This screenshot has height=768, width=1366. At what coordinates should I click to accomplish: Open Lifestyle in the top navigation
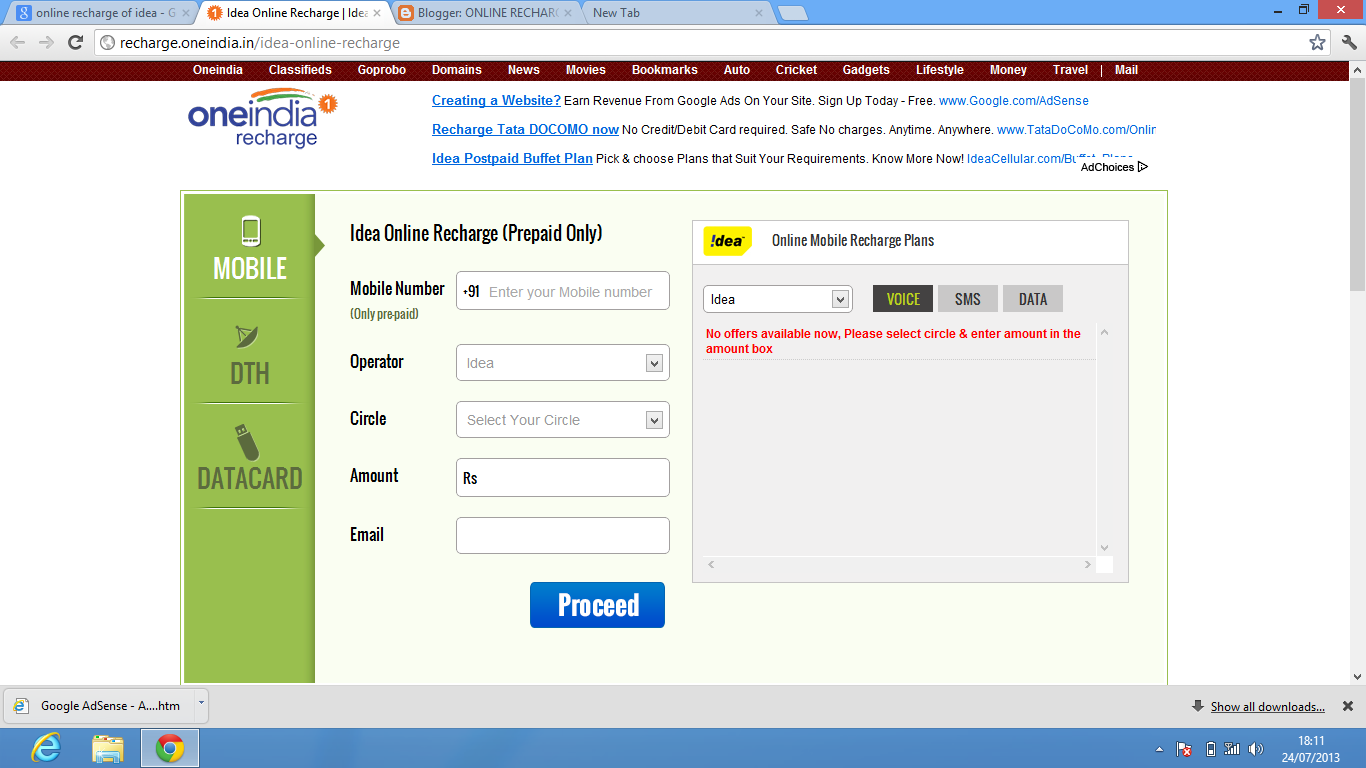[x=940, y=70]
